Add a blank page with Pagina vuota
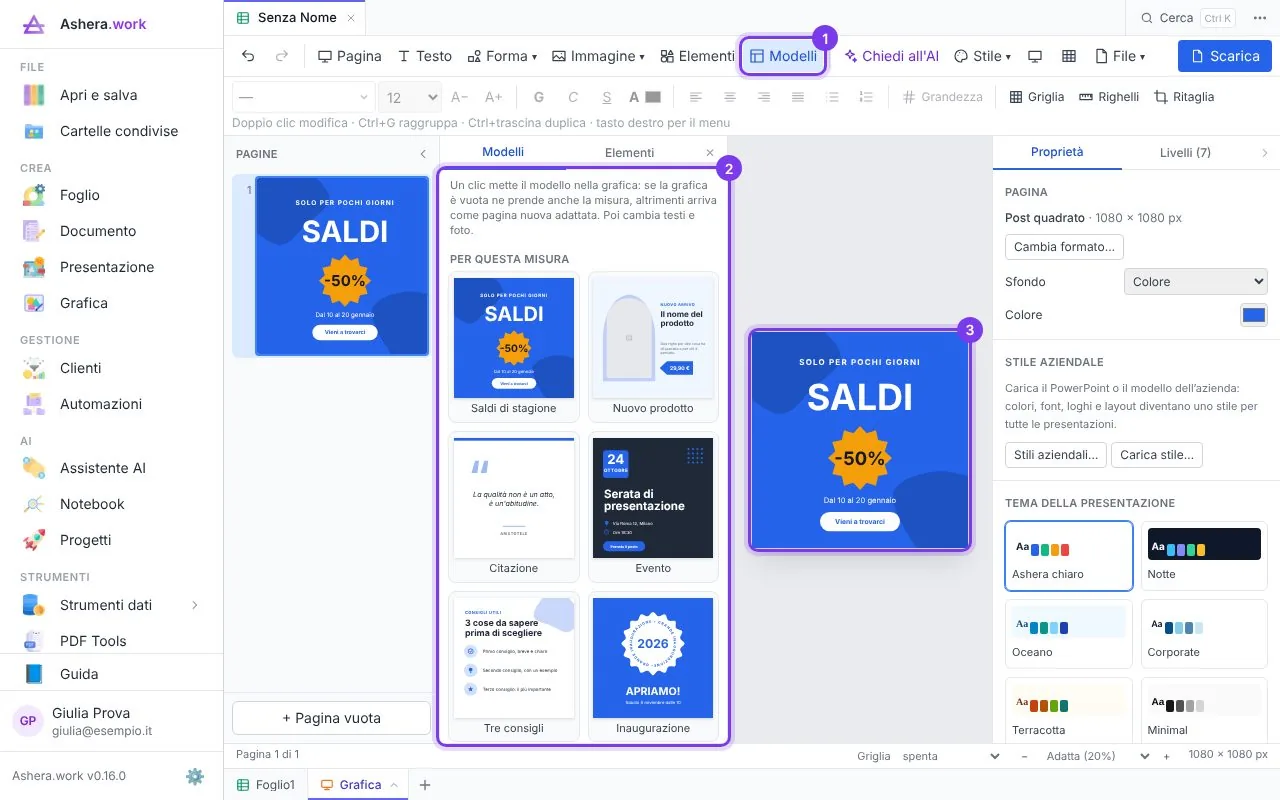 point(331,718)
